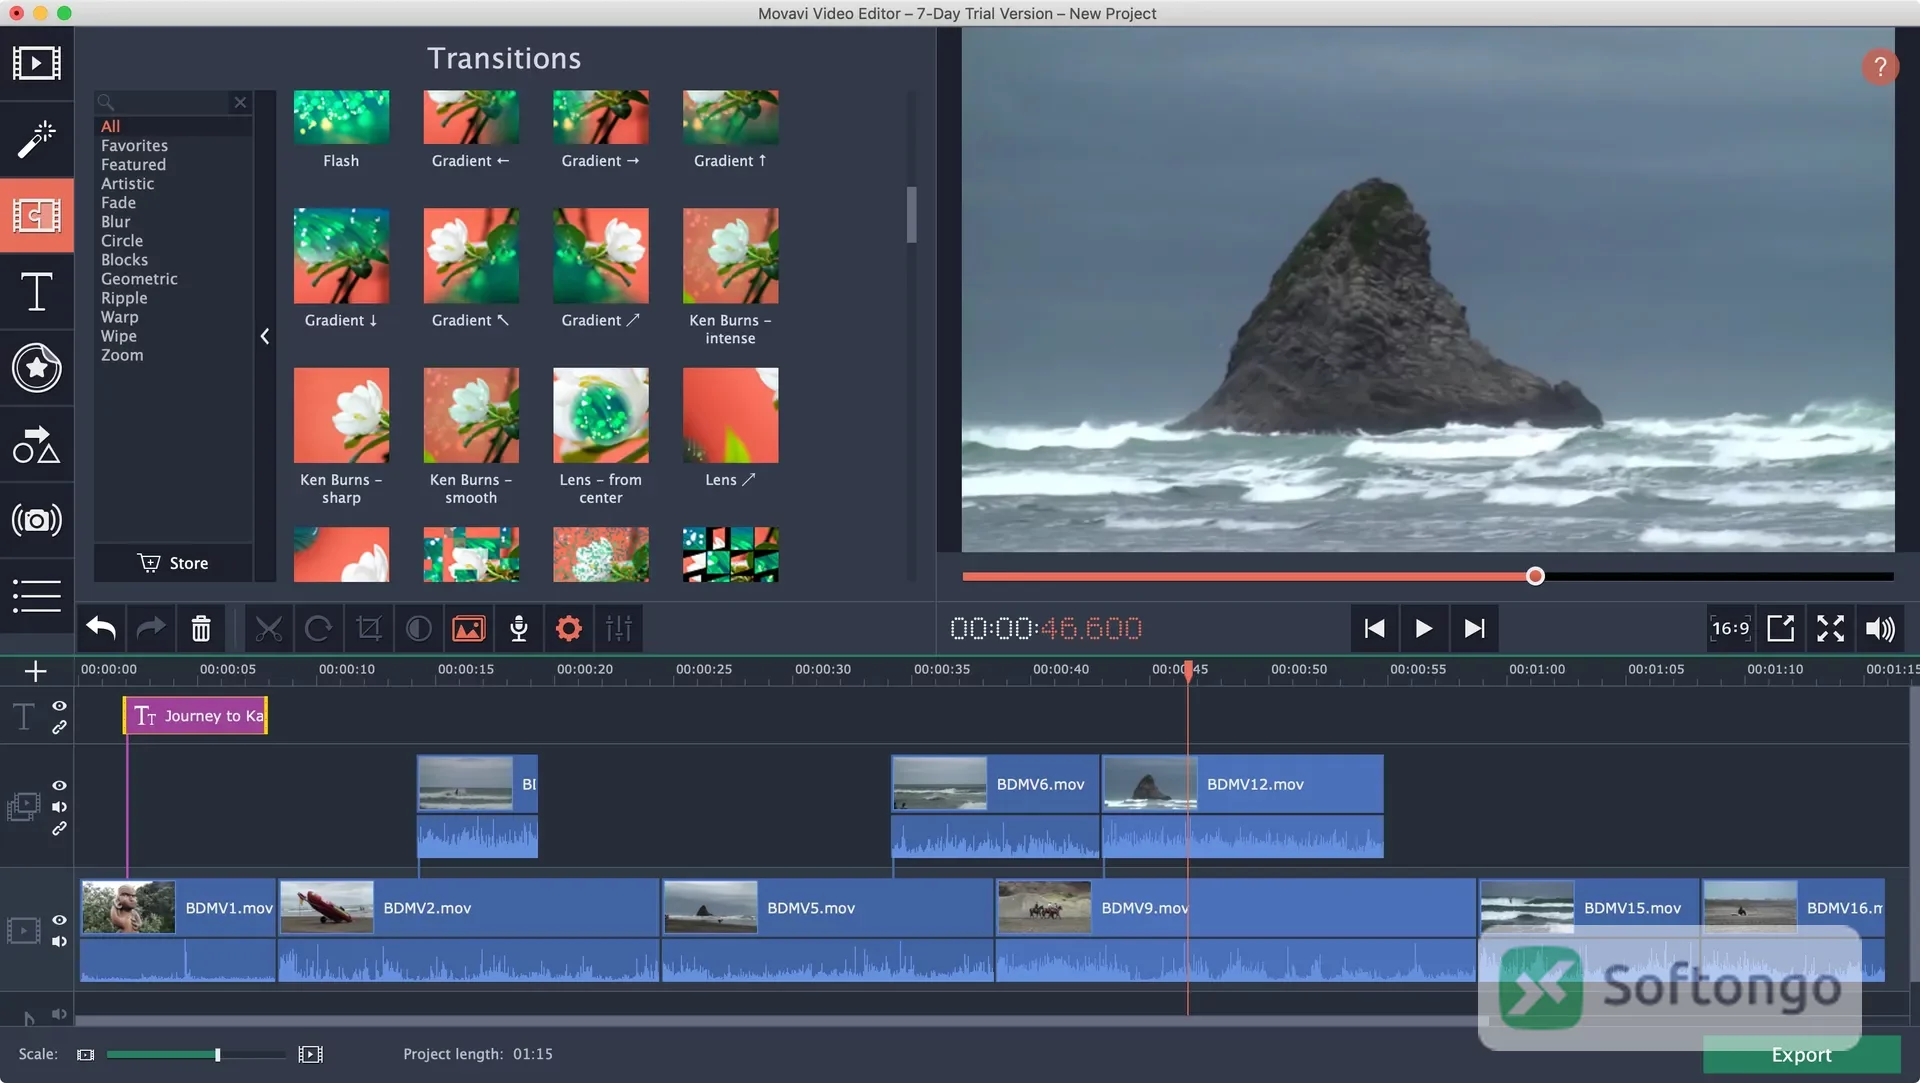
Task: Toggle link on the titles track
Action: 59,728
